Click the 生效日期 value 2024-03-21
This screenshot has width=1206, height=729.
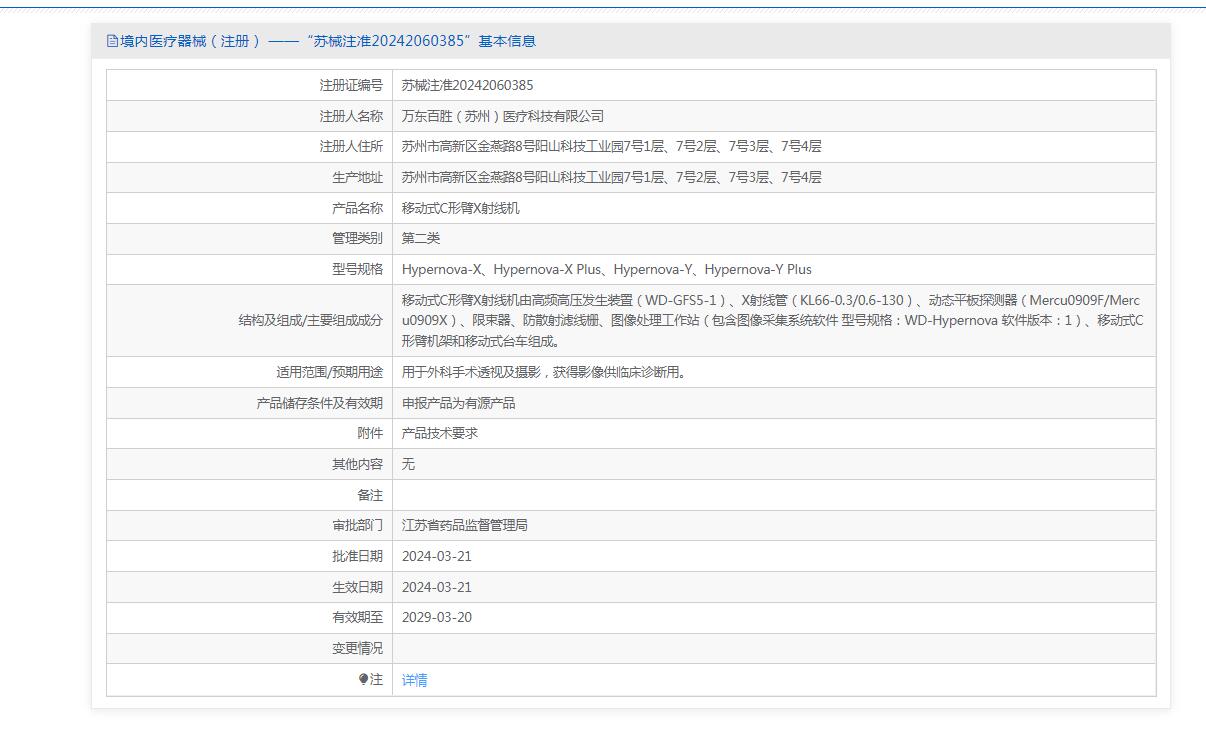tap(436, 587)
